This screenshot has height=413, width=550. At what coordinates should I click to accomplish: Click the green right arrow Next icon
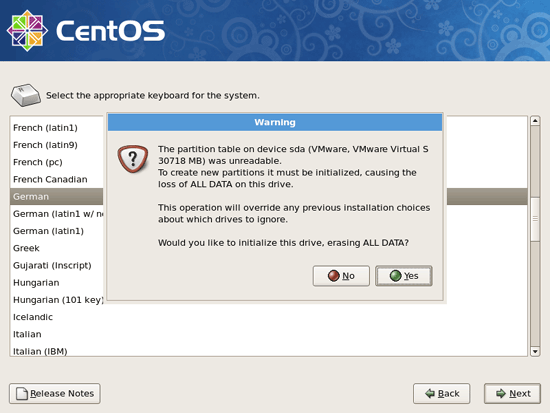pyautogui.click(x=501, y=394)
